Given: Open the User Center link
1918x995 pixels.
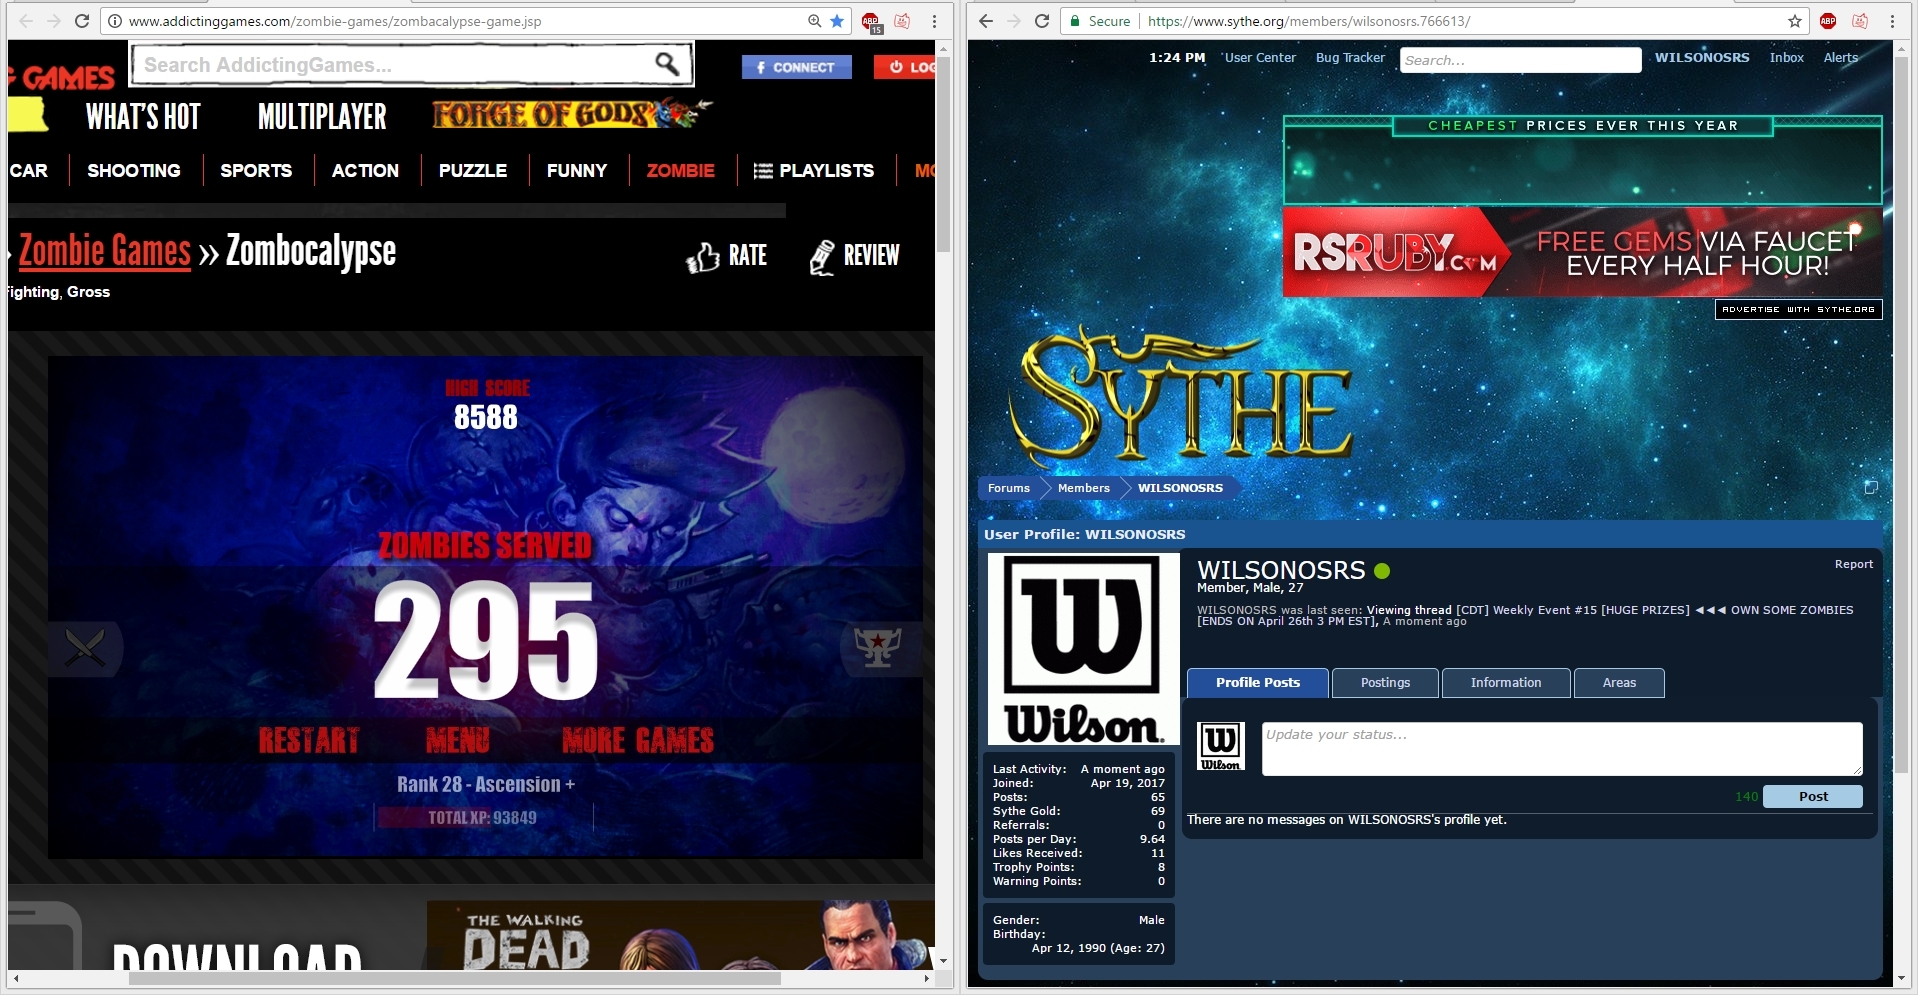Looking at the screenshot, I should click(1260, 58).
